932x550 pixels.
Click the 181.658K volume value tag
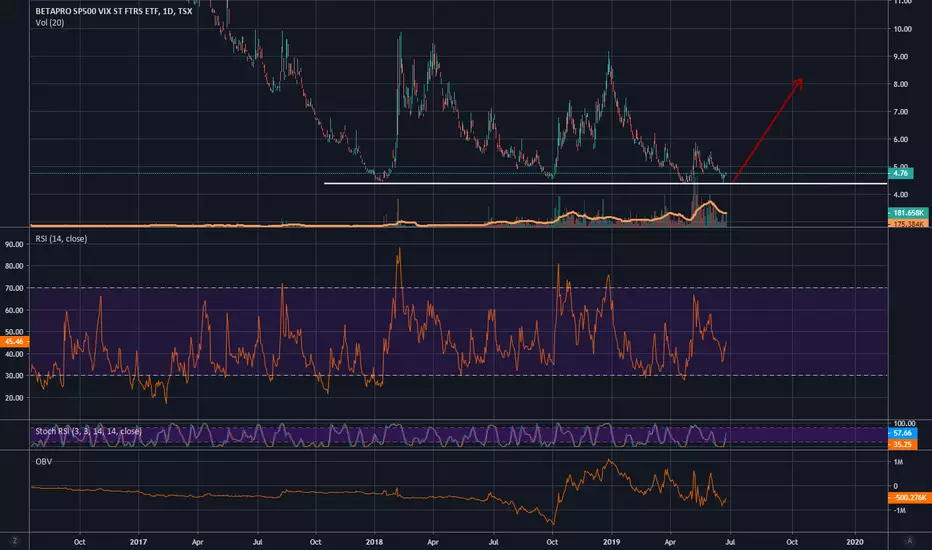pos(908,213)
